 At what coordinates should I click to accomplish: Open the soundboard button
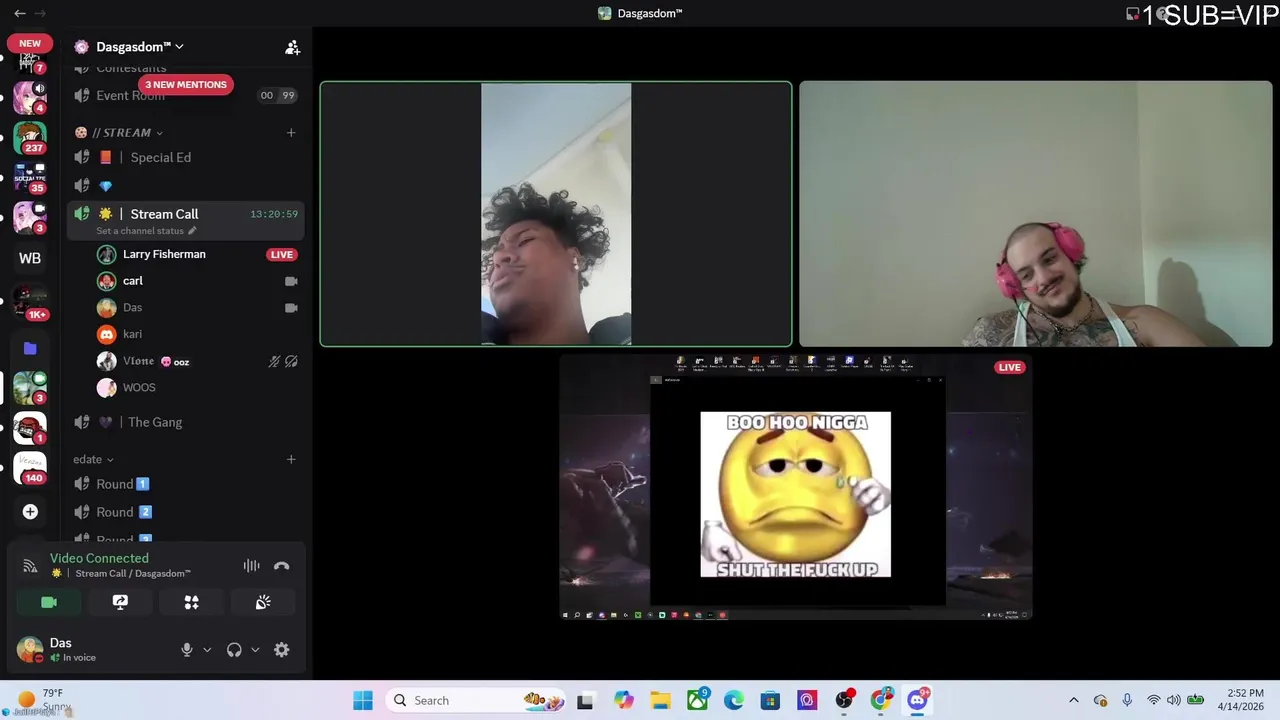pyautogui.click(x=263, y=602)
